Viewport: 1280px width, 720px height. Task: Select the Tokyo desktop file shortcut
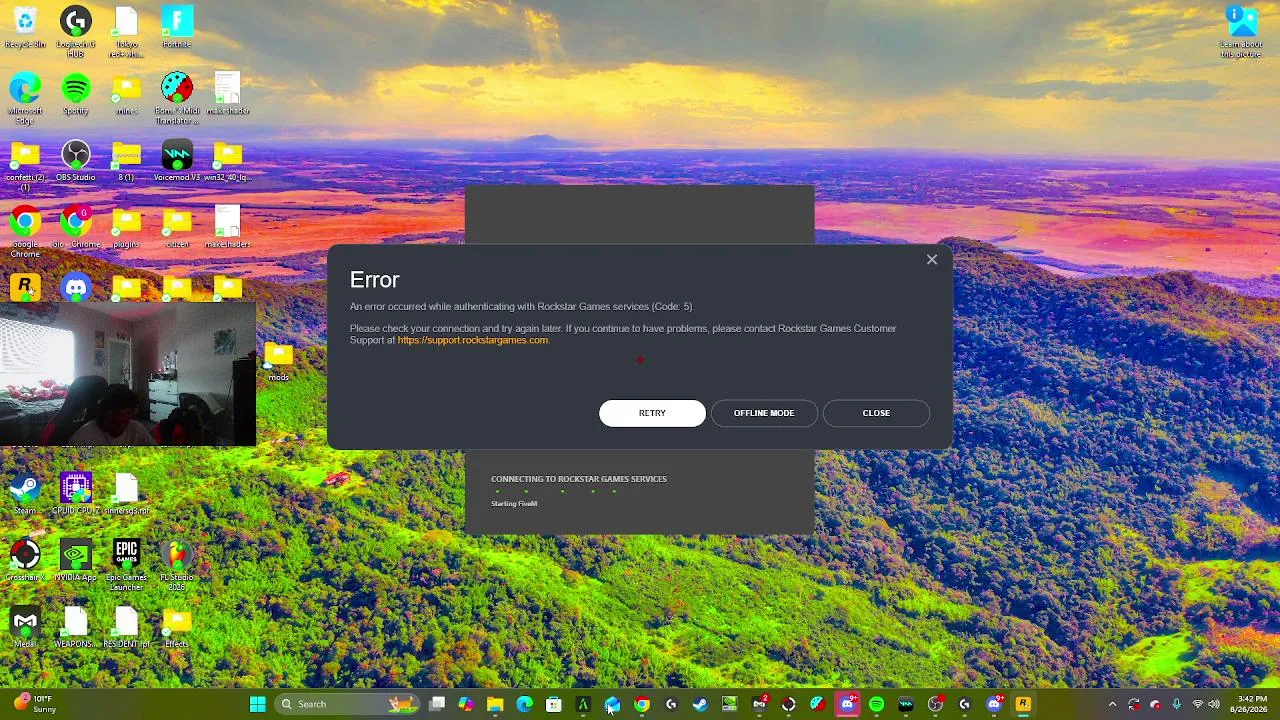tap(126, 31)
